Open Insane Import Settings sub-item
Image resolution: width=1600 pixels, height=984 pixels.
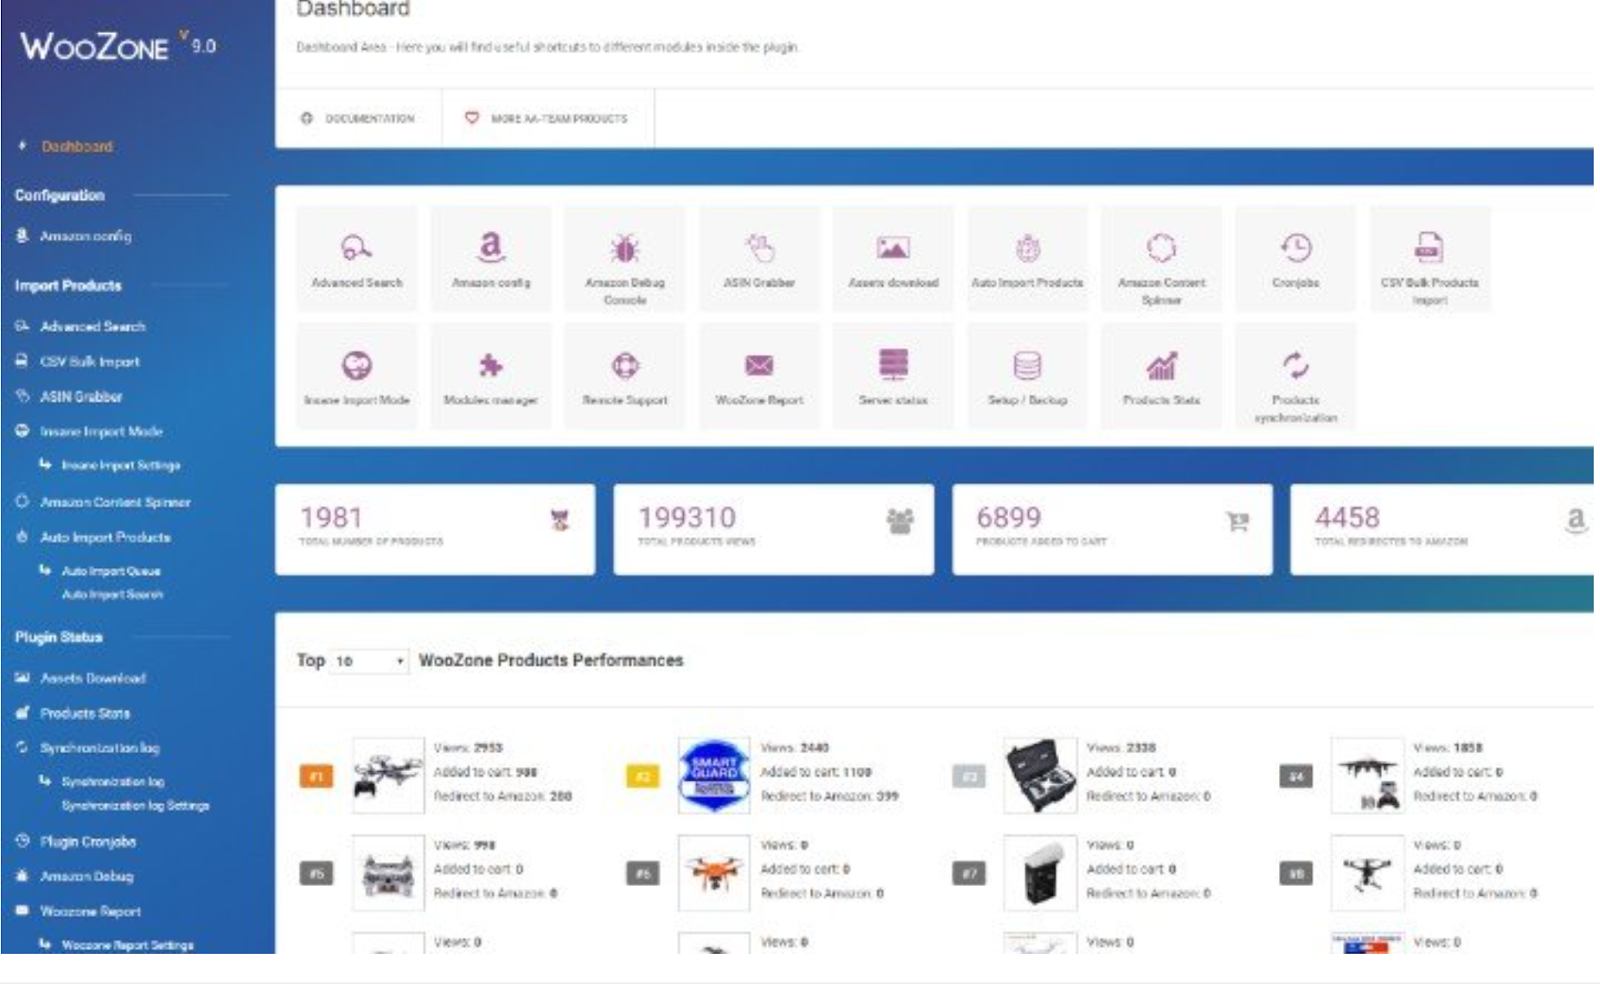pos(120,465)
